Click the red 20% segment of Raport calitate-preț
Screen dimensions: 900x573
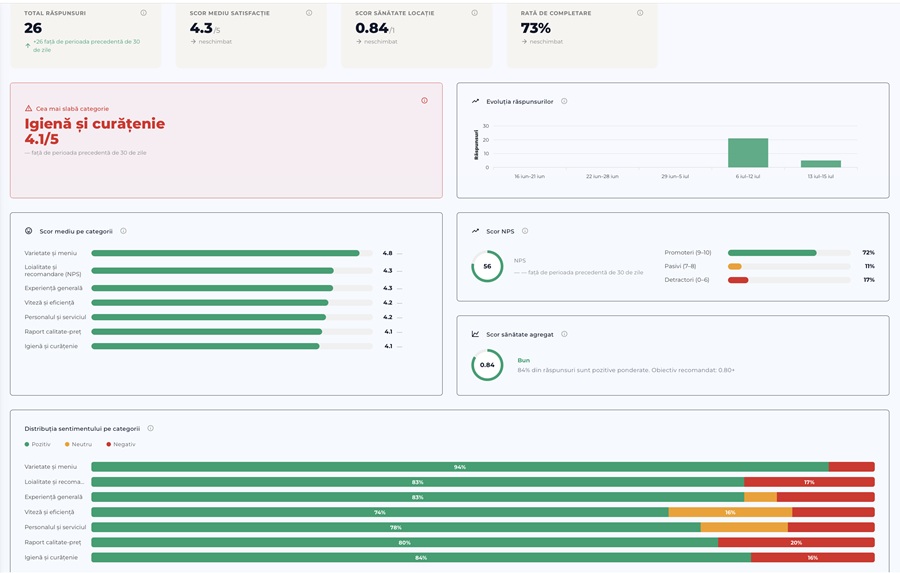tap(796, 542)
